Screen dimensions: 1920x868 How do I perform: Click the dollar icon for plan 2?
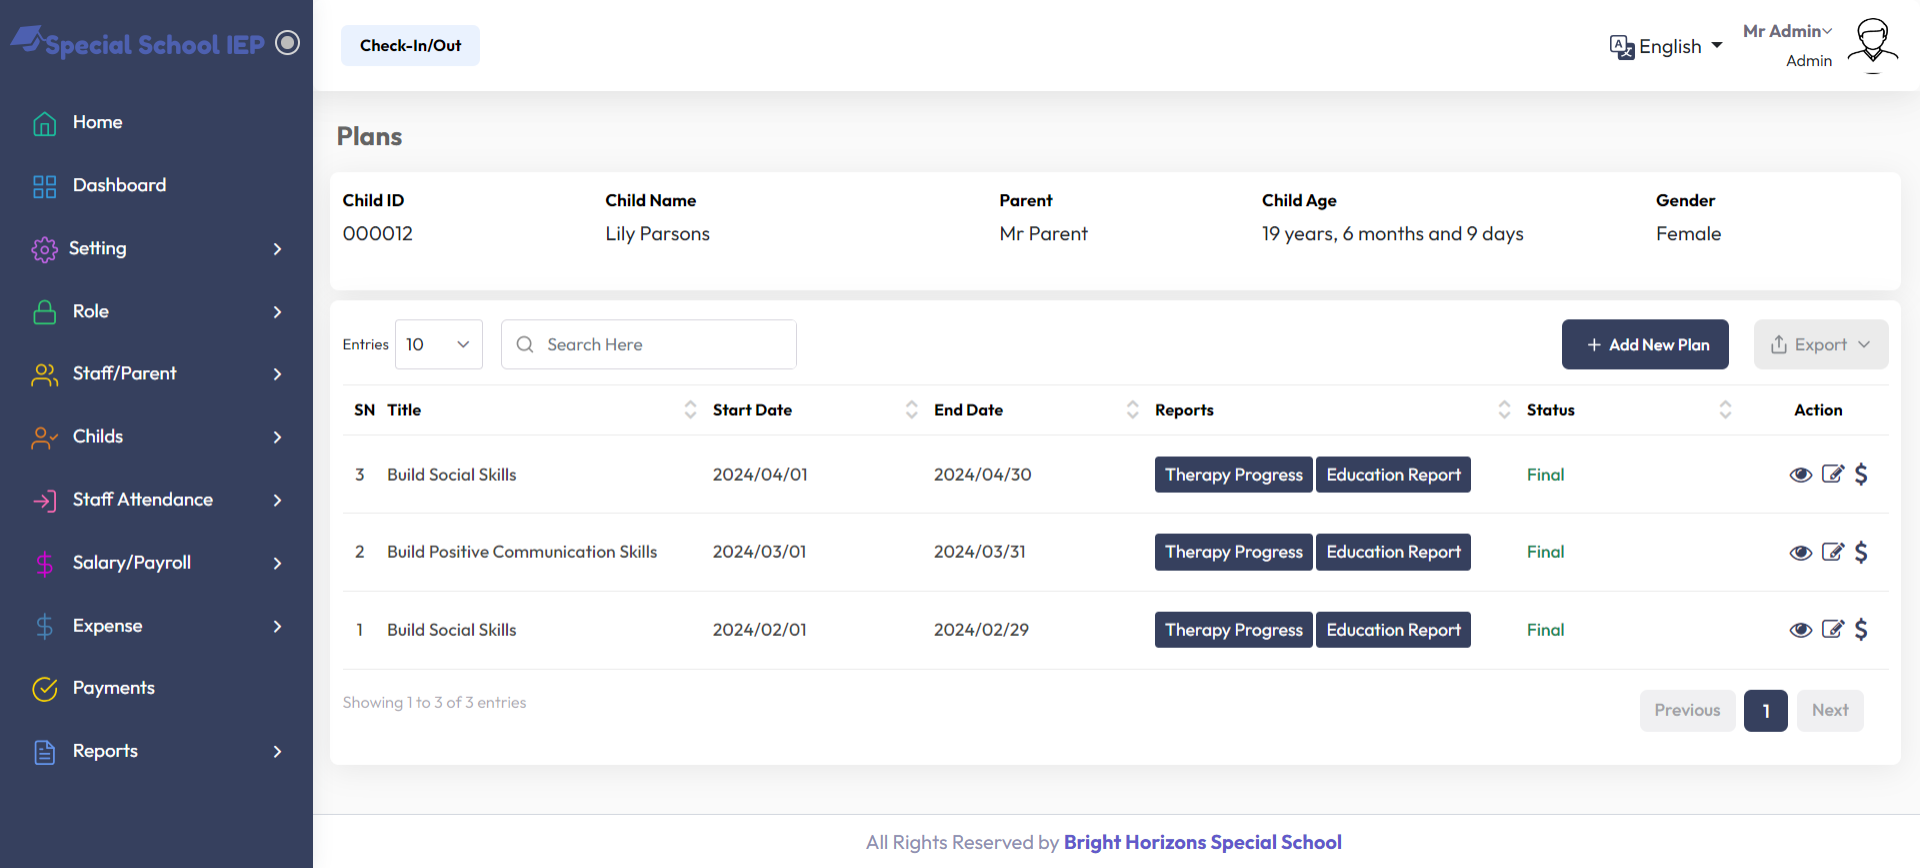[x=1861, y=552]
